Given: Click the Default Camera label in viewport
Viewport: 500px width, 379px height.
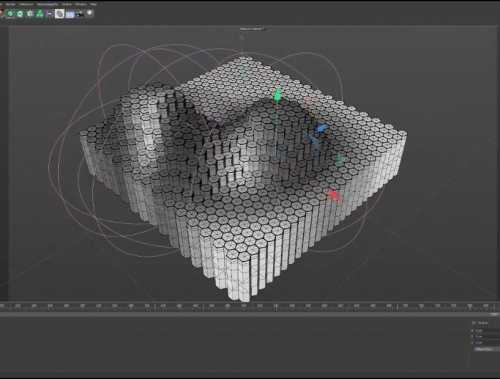Looking at the screenshot, I should coord(250,29).
